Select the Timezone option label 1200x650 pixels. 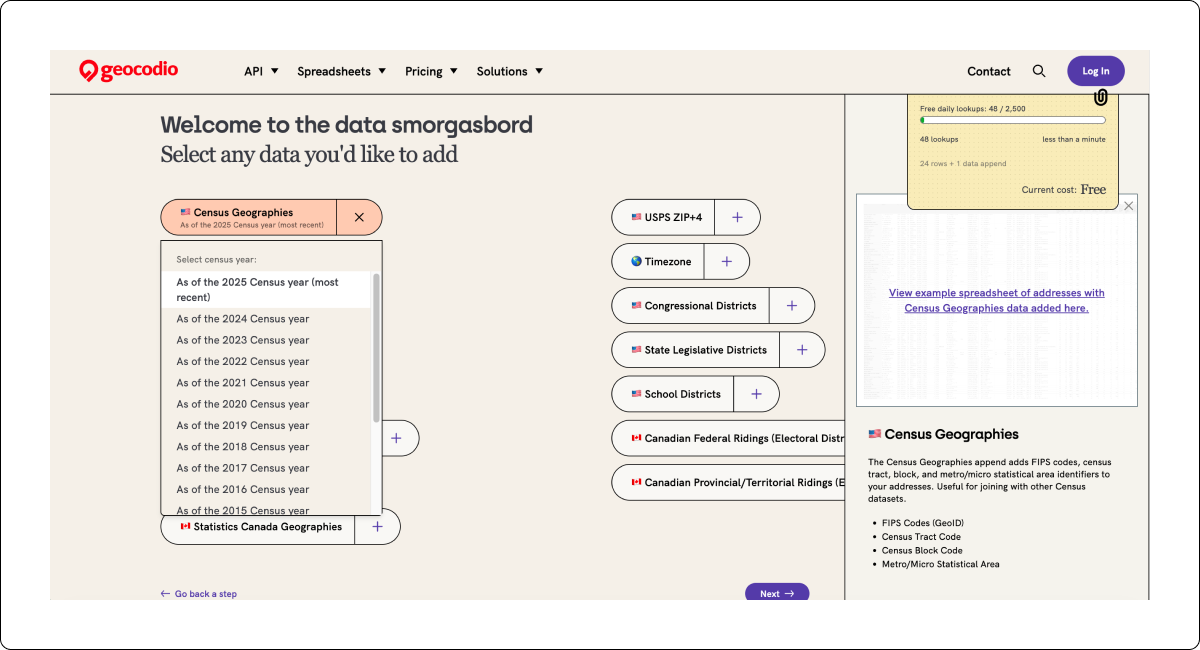660,261
